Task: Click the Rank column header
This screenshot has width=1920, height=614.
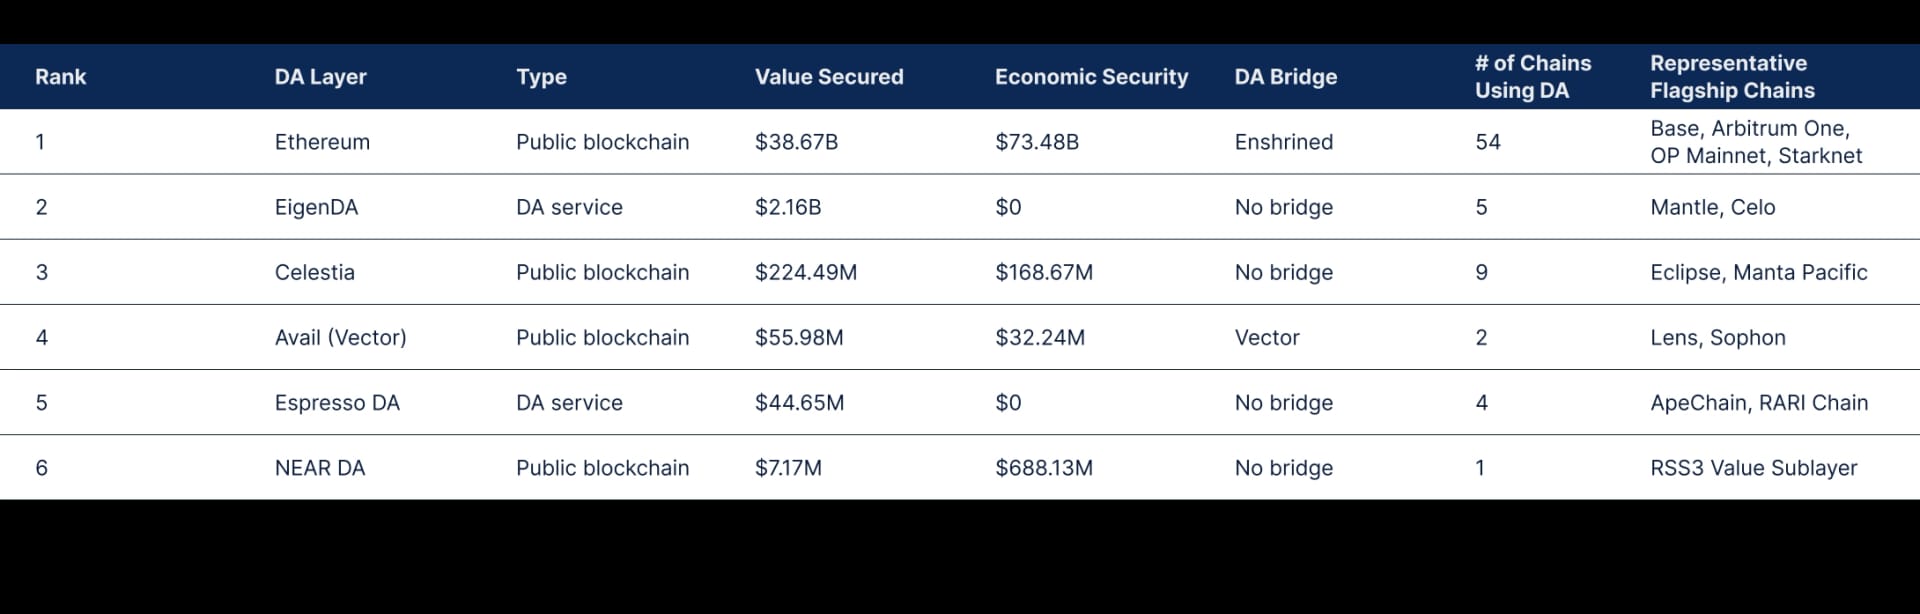Action: click(61, 77)
